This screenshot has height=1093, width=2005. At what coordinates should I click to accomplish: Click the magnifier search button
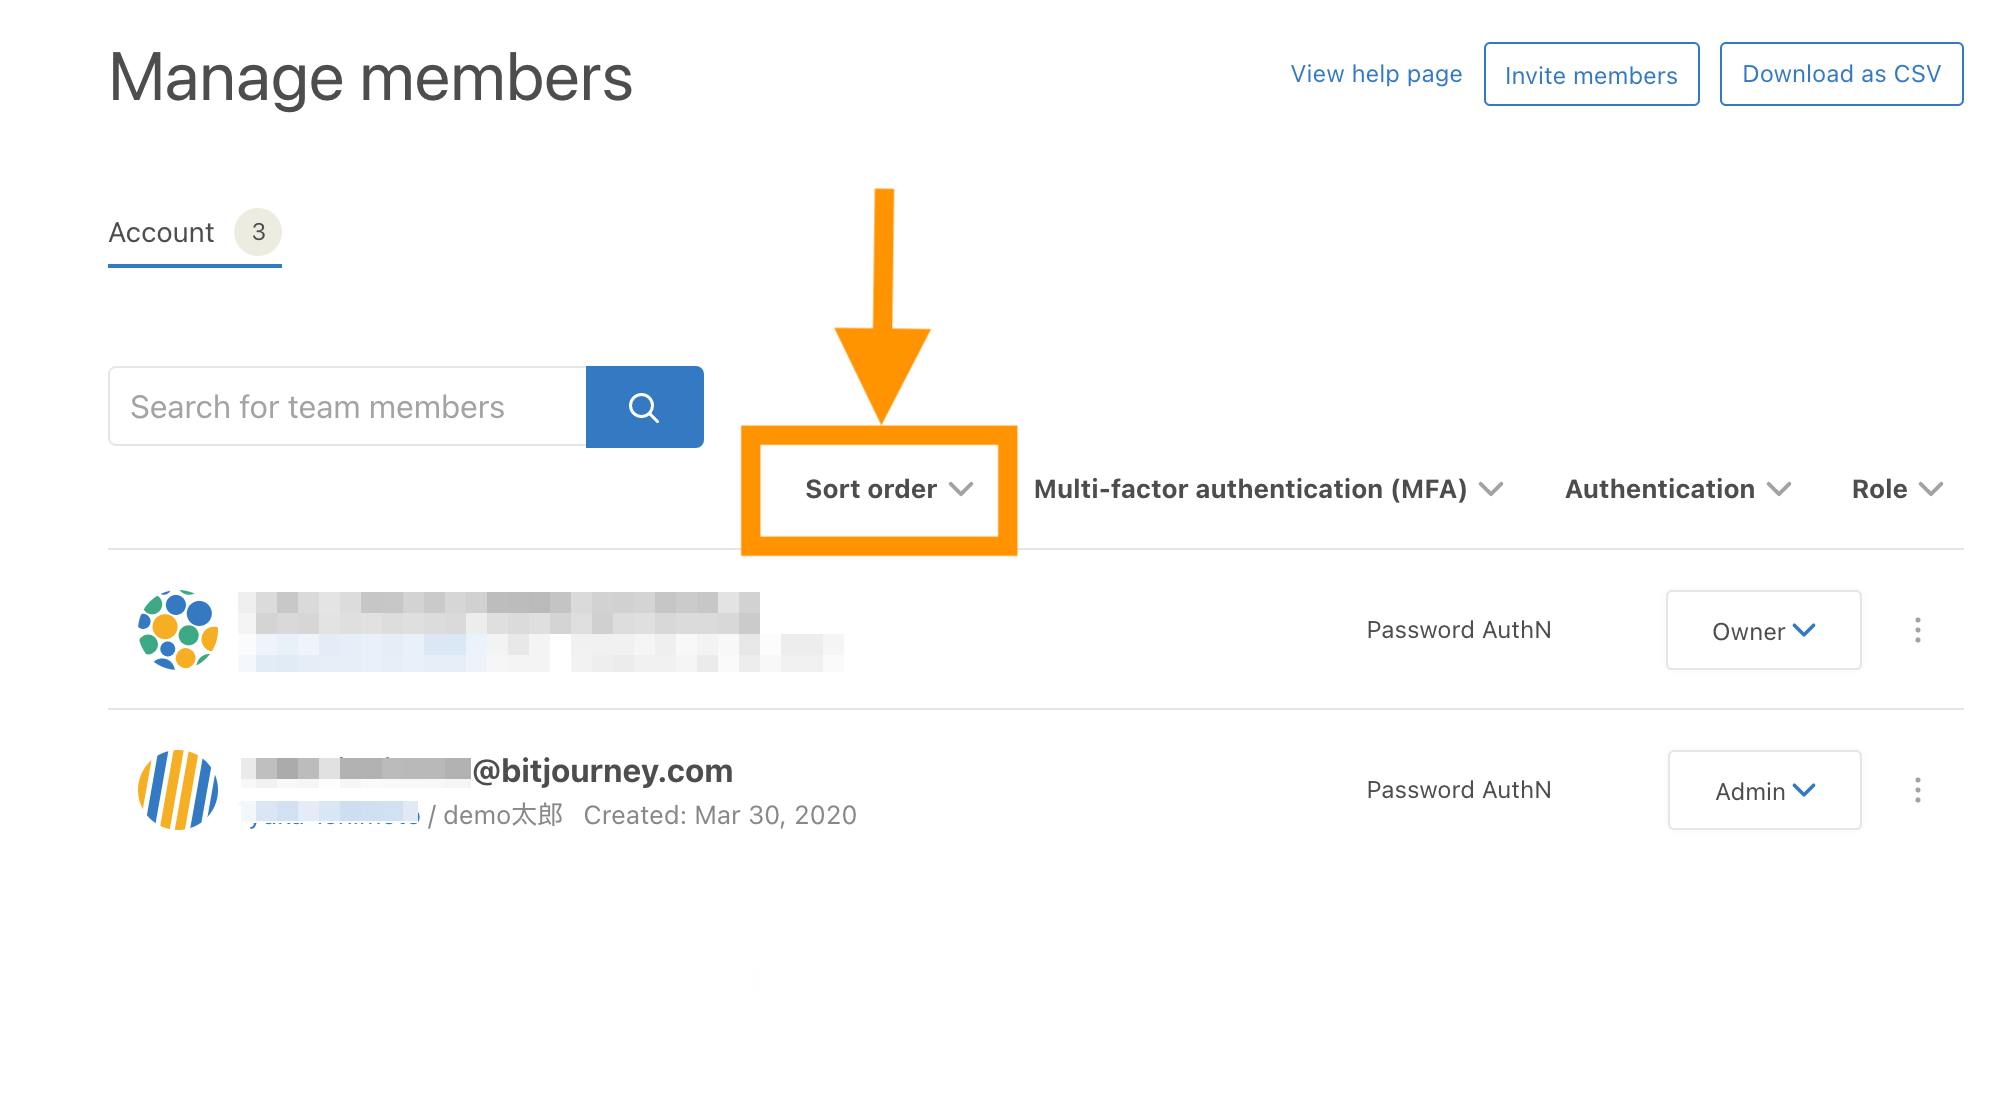click(x=644, y=407)
